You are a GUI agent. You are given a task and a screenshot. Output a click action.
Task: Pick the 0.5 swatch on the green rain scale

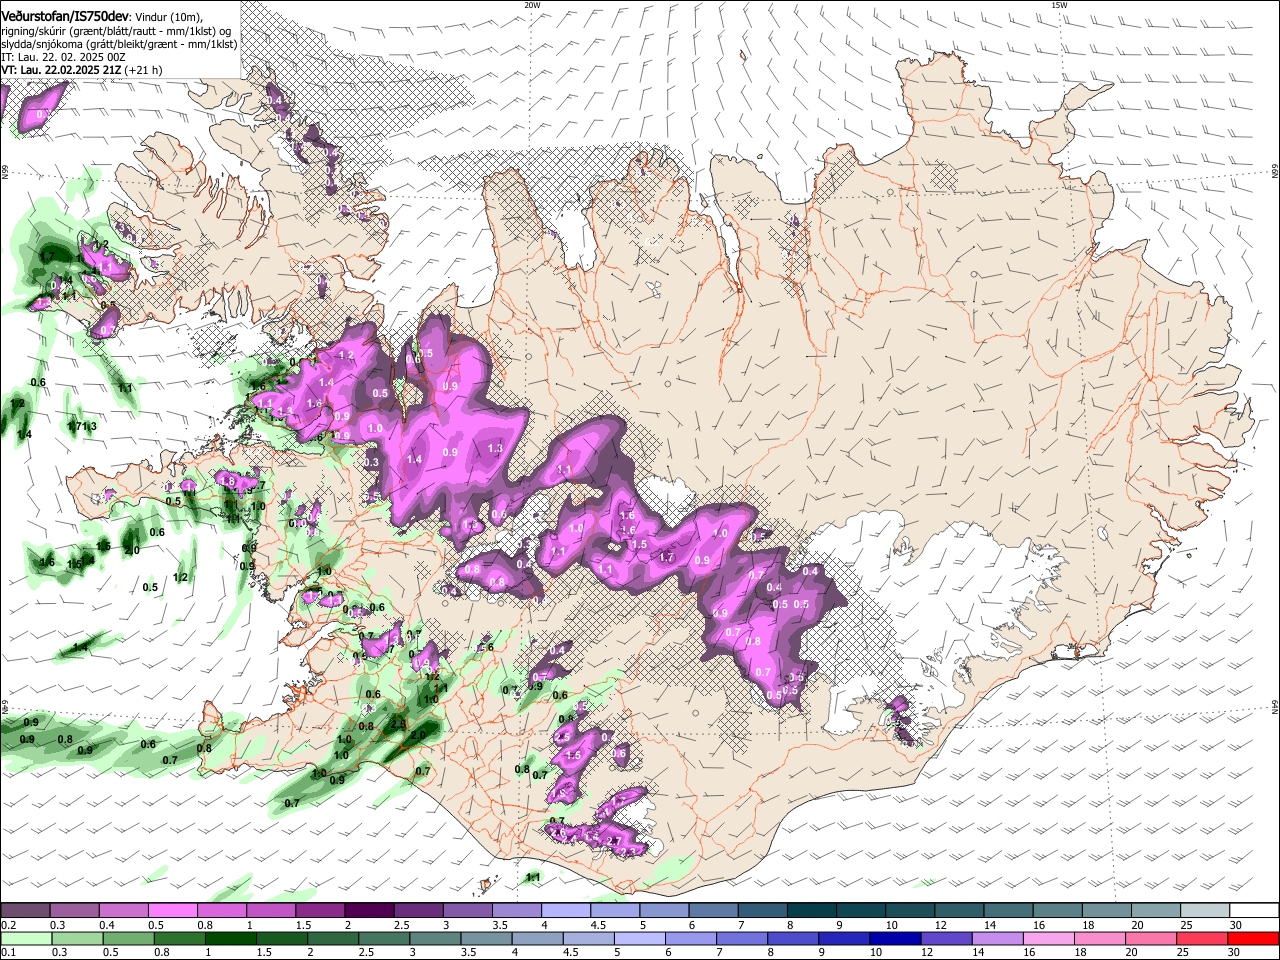pos(127,938)
